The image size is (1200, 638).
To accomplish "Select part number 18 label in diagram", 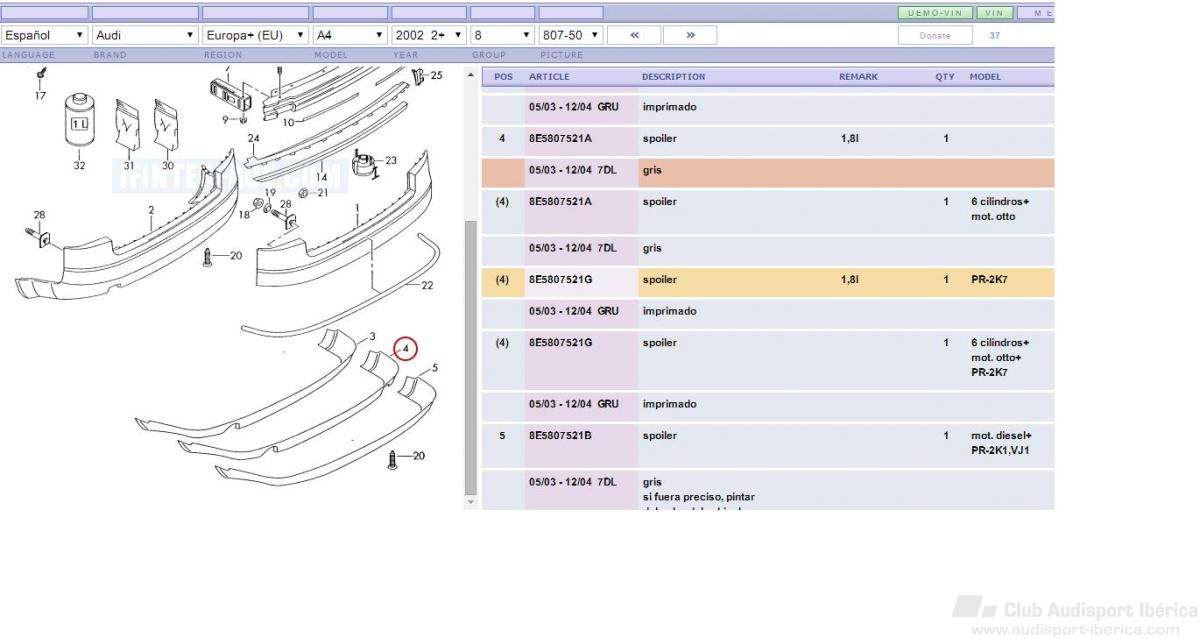I will point(244,214).
